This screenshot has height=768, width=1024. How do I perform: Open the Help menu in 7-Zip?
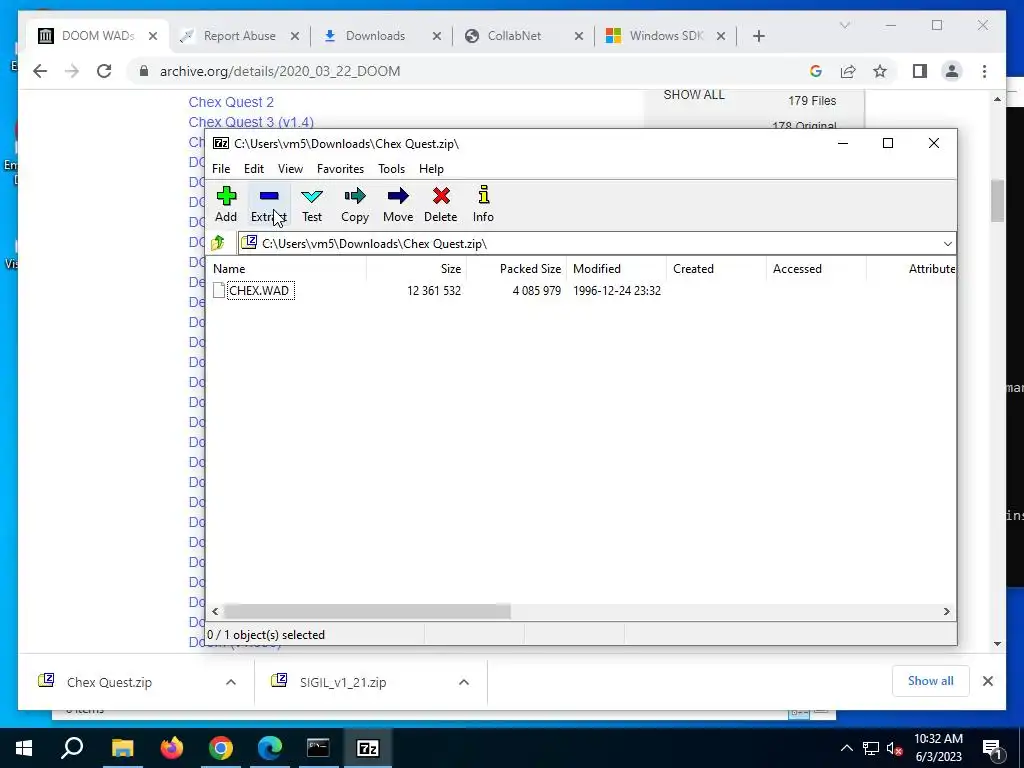coord(431,168)
